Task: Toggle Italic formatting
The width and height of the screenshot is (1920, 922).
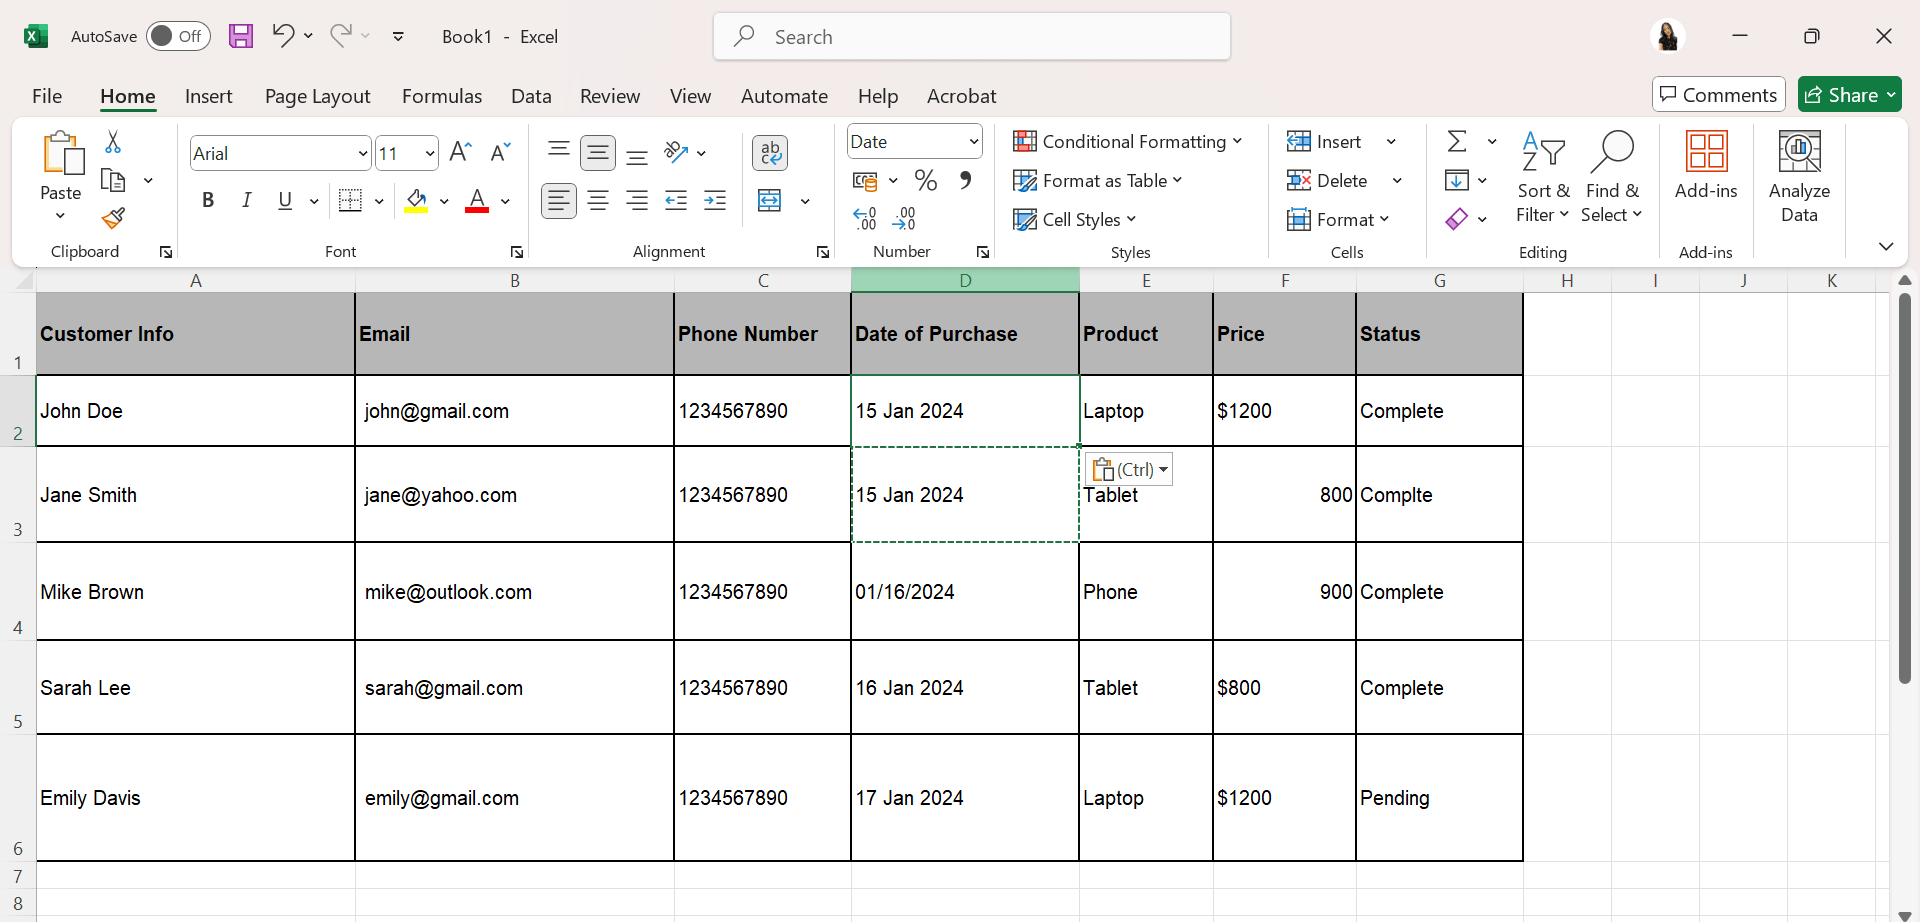Action: pyautogui.click(x=246, y=201)
